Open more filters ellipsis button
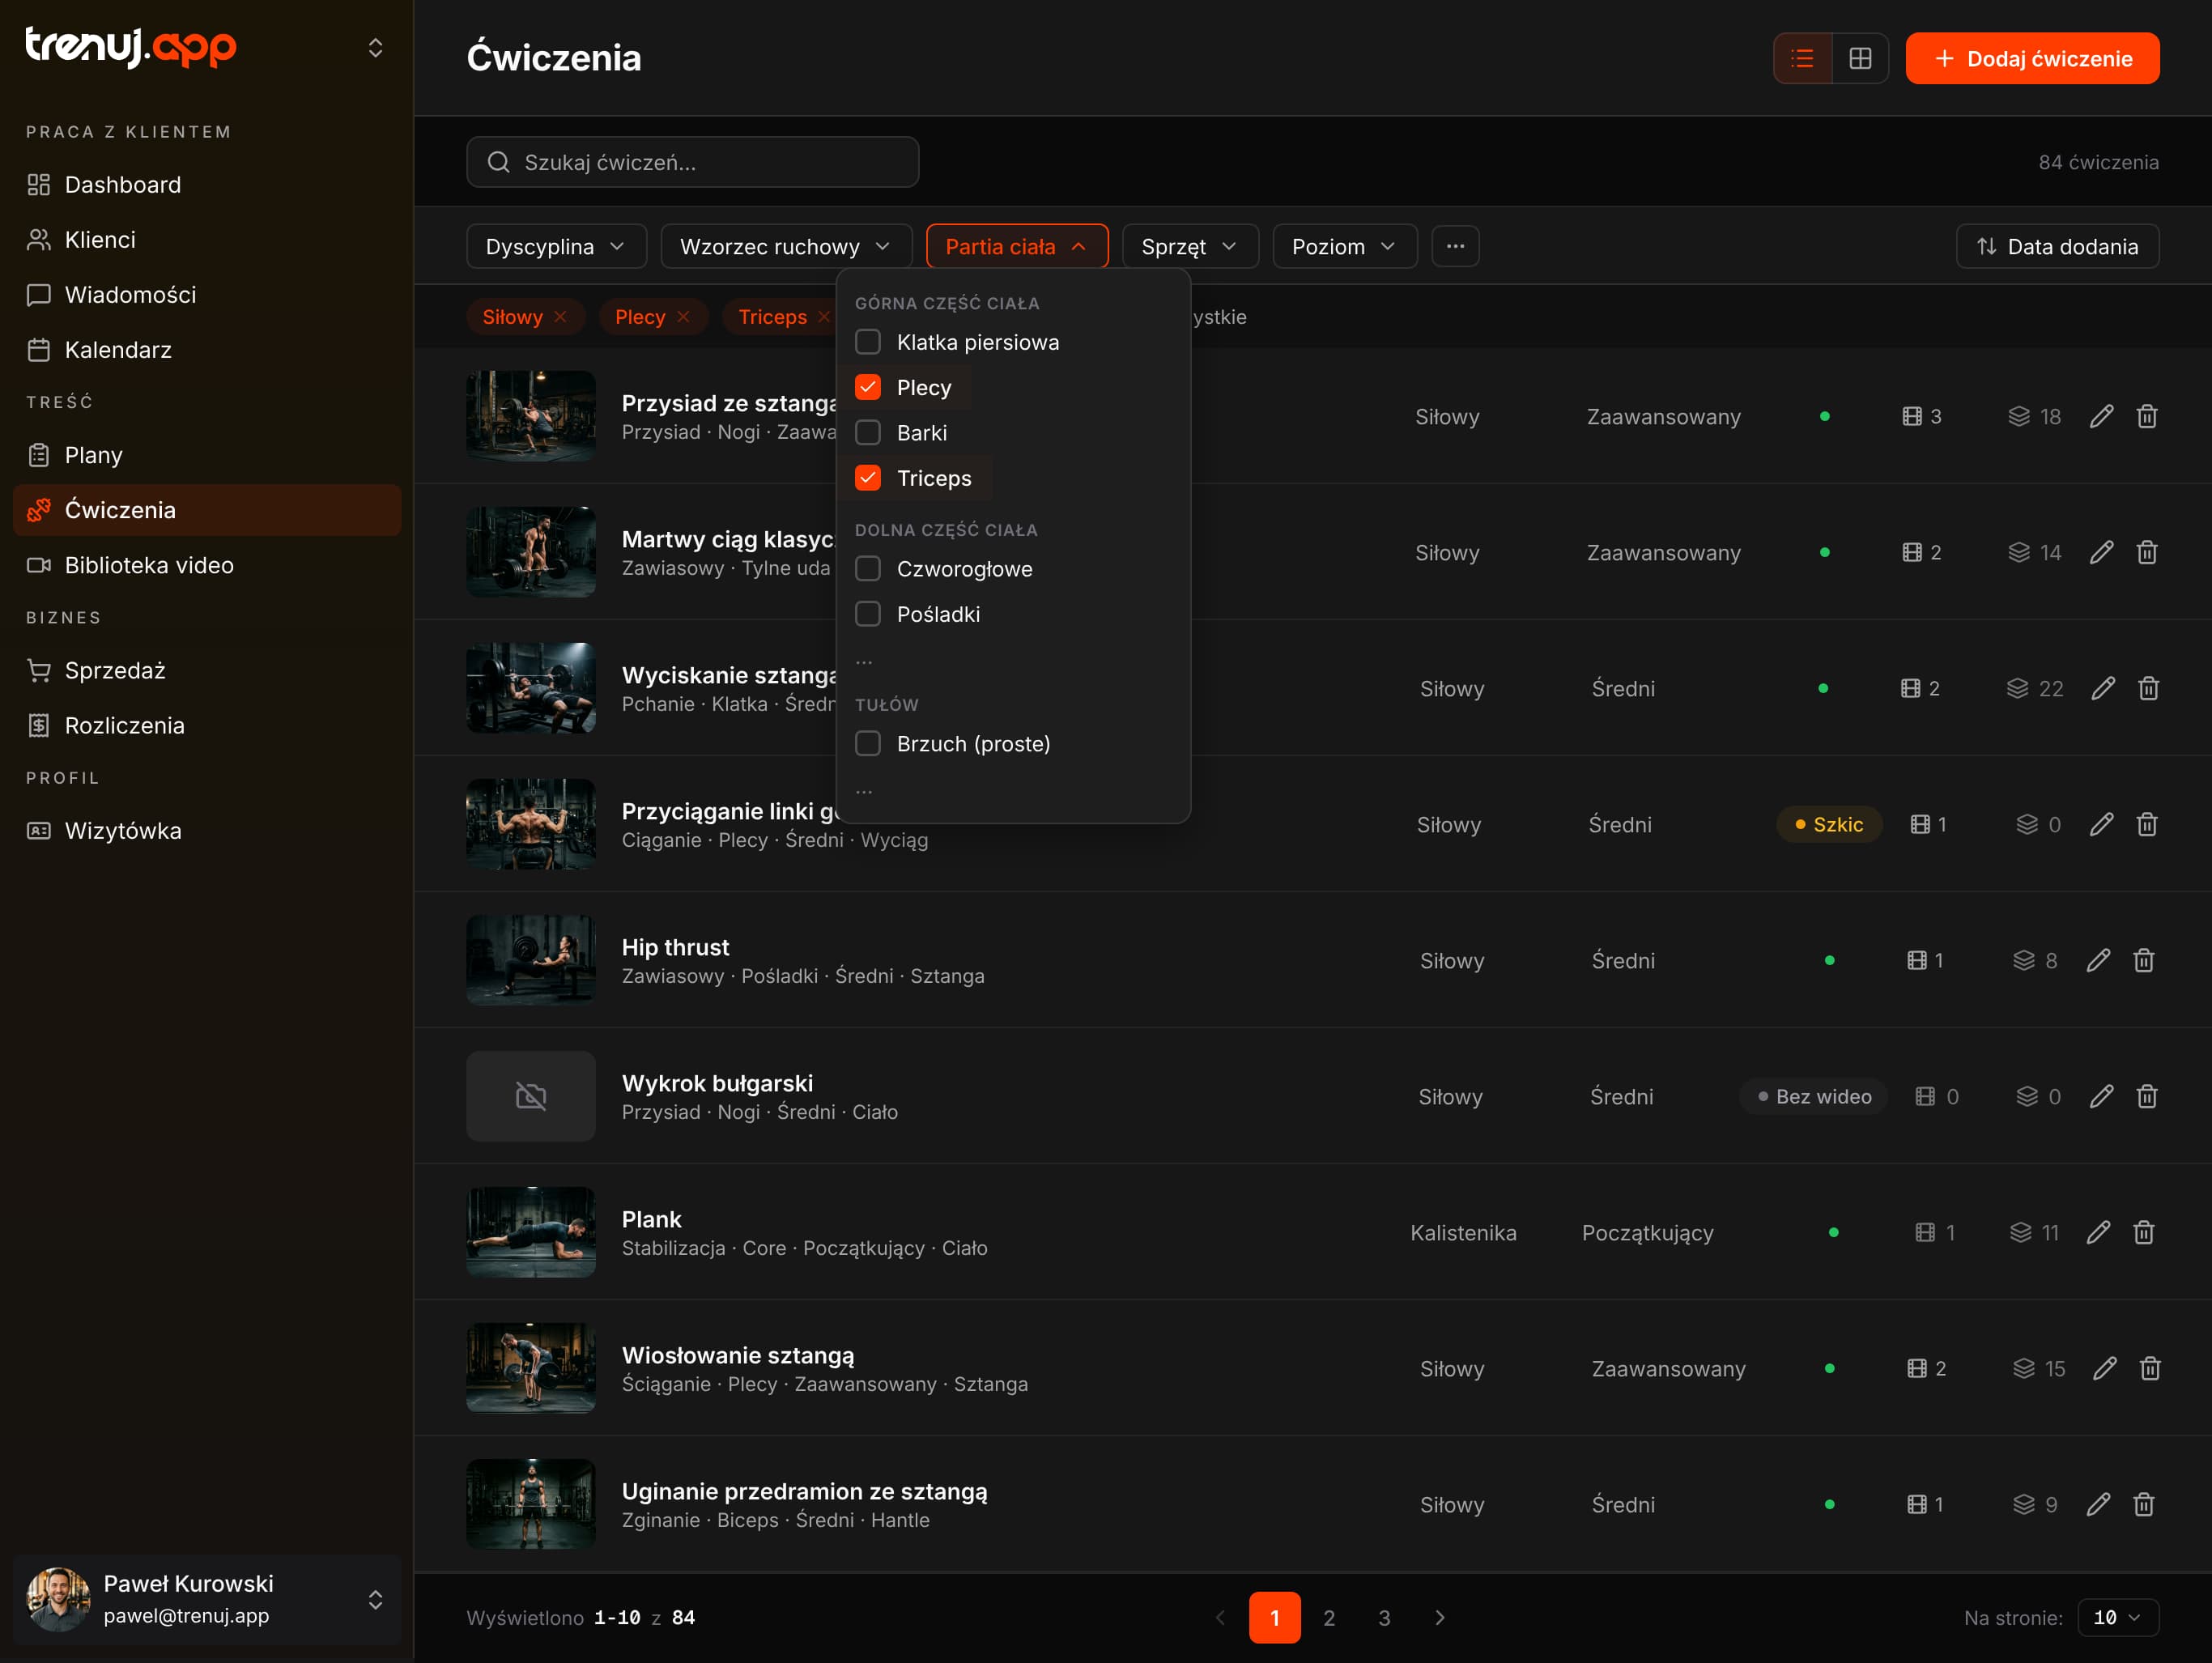The height and width of the screenshot is (1663, 2212). pyautogui.click(x=1455, y=246)
